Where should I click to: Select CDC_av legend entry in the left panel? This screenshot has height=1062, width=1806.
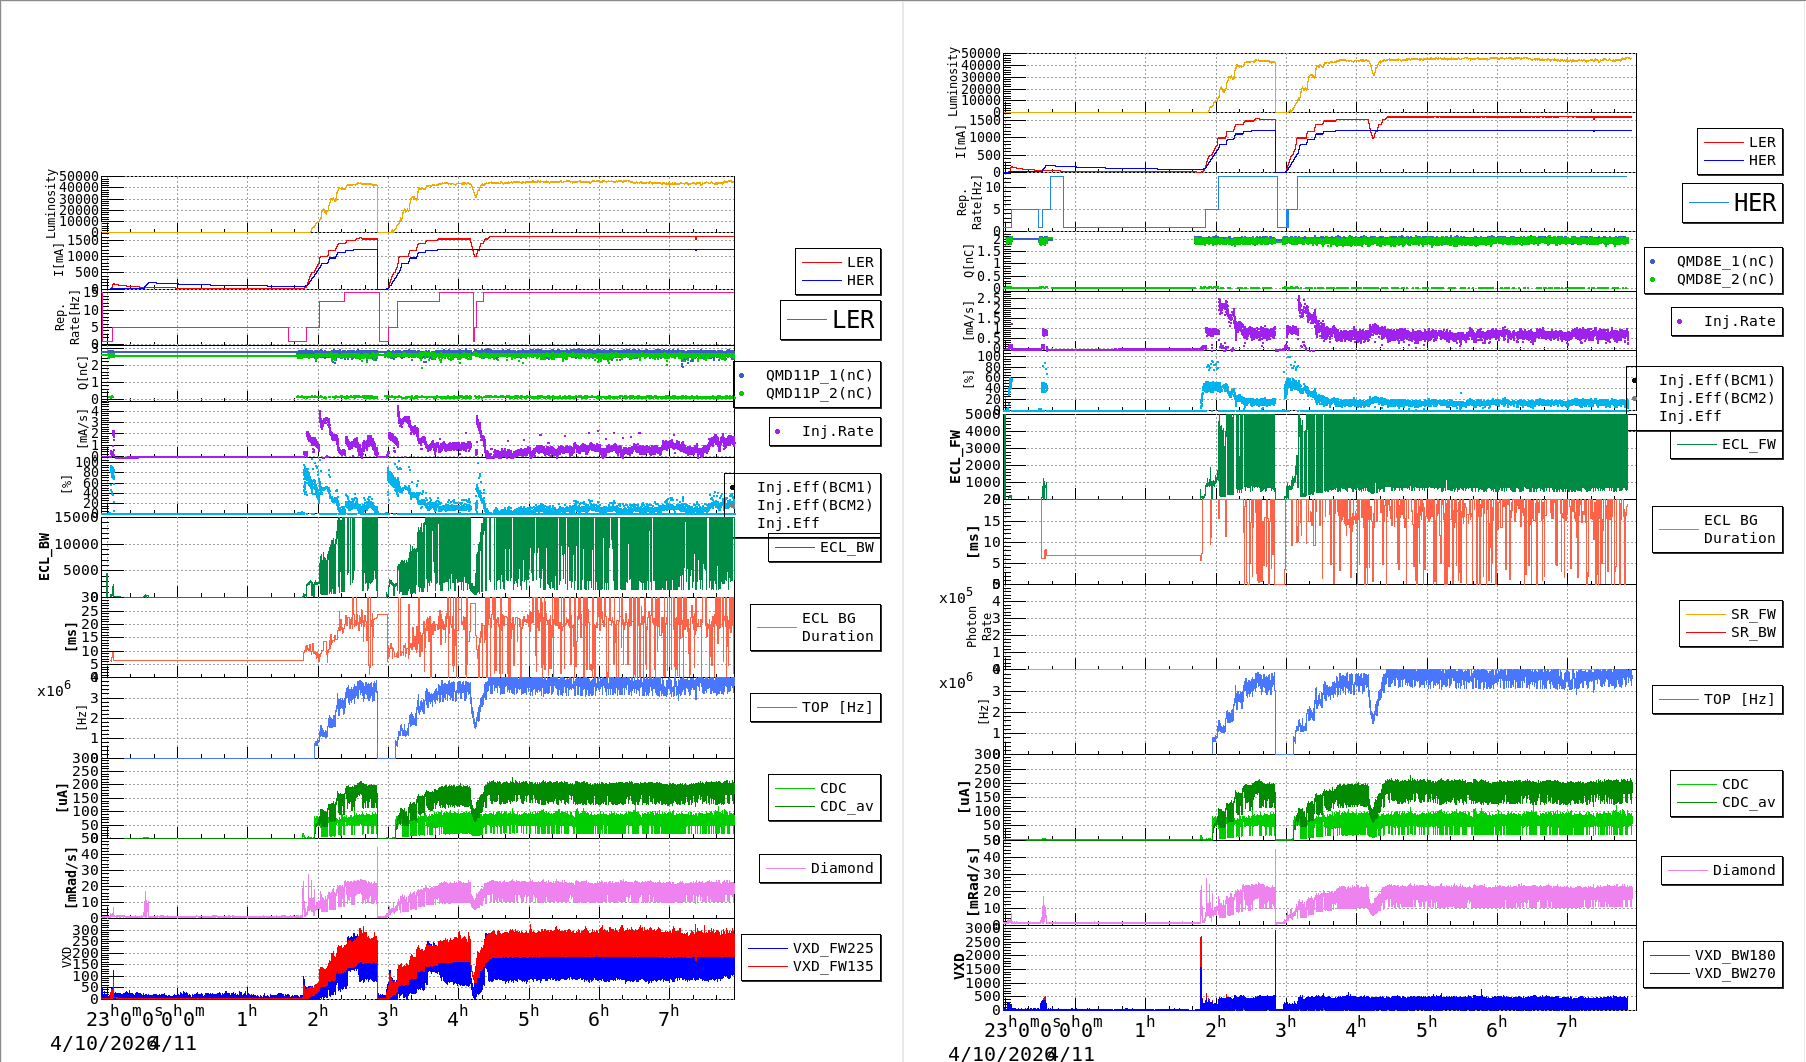845,806
